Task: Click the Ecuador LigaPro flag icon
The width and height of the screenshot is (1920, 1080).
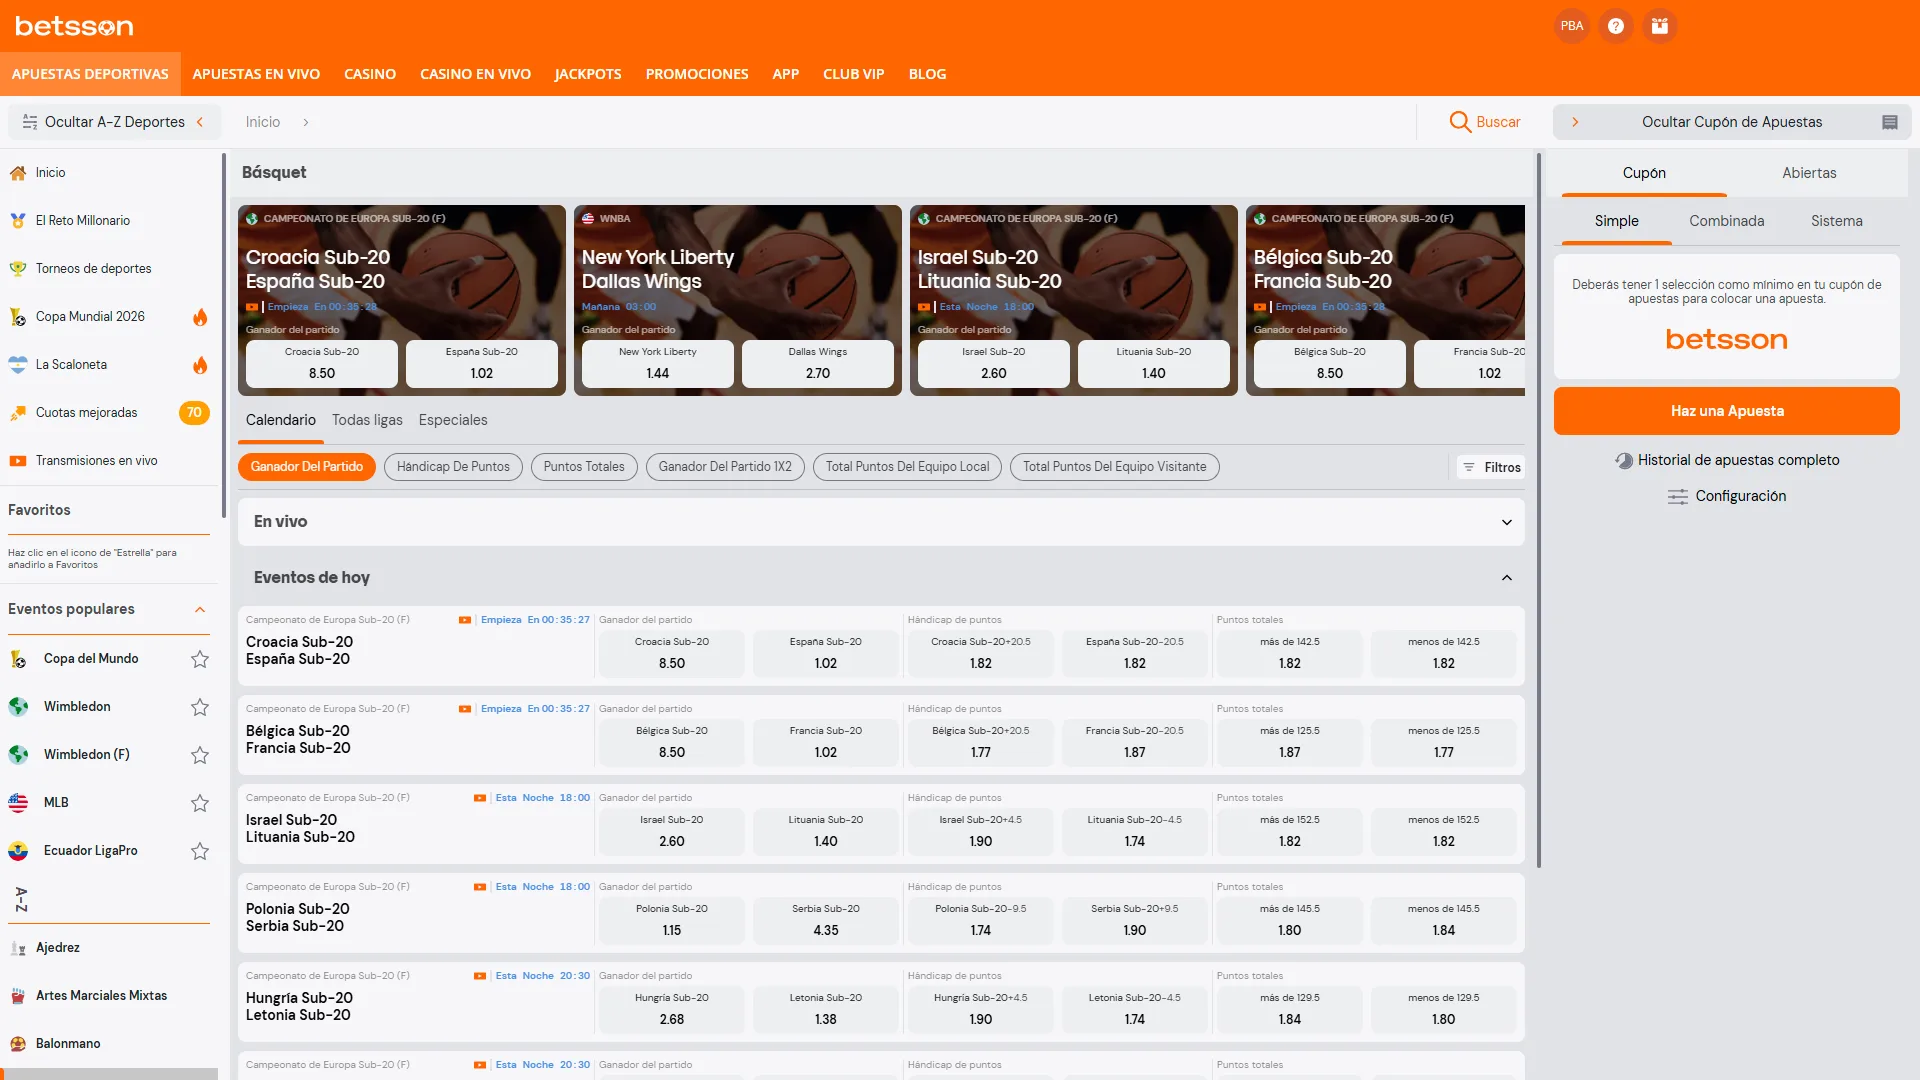Action: tap(18, 851)
